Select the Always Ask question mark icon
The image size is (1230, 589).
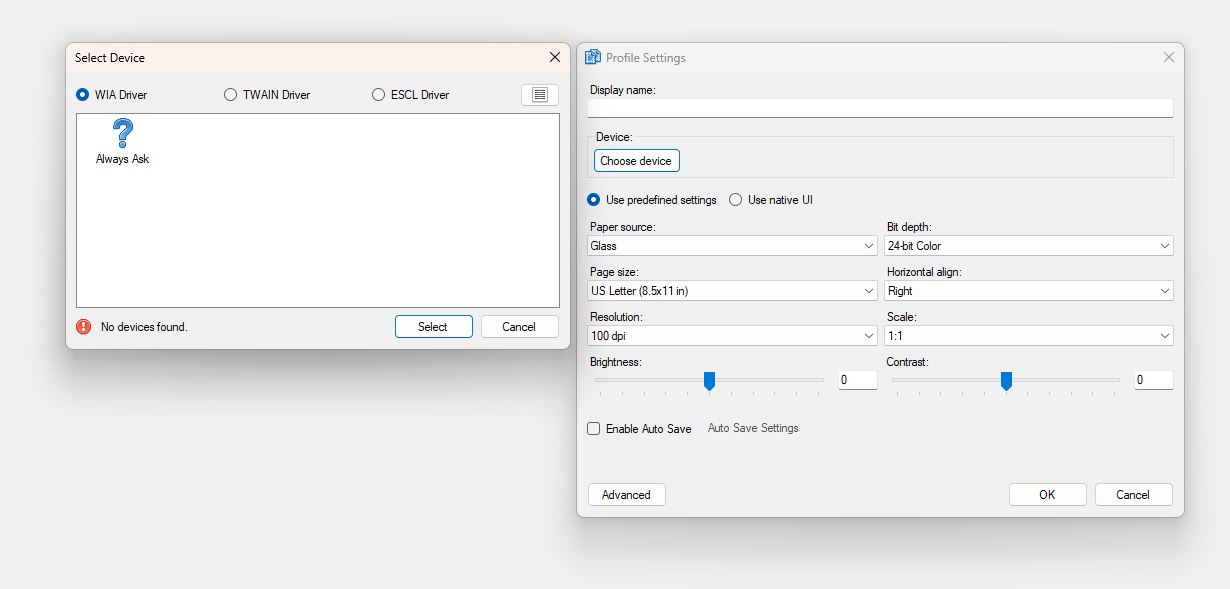point(123,133)
